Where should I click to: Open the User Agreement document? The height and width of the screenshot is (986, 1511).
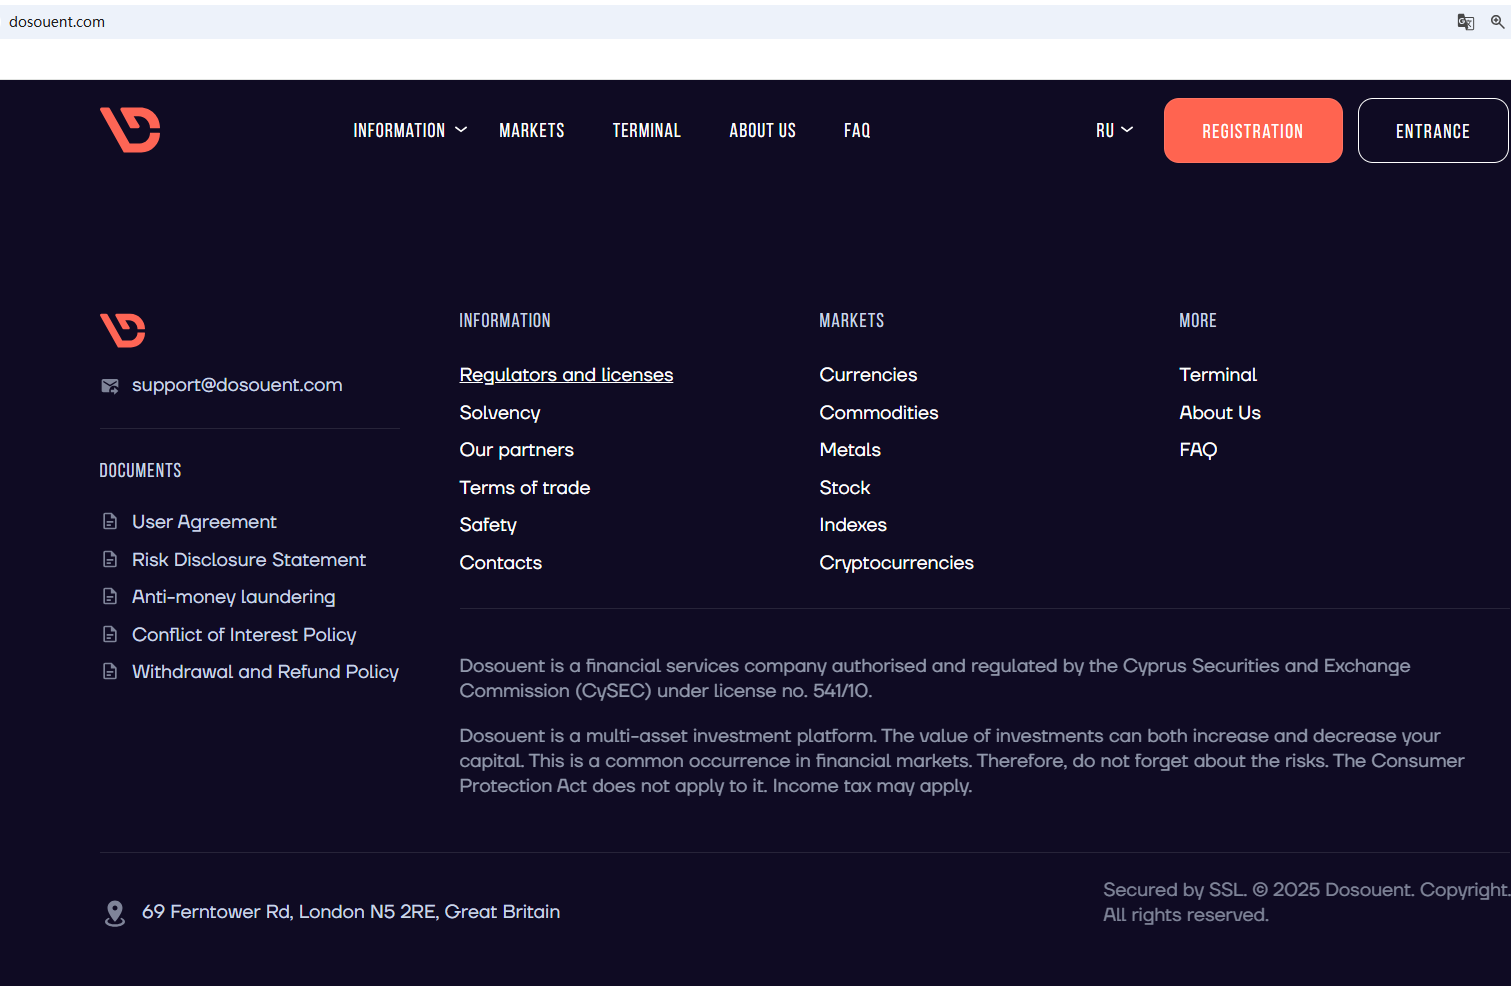pyautogui.click(x=204, y=522)
